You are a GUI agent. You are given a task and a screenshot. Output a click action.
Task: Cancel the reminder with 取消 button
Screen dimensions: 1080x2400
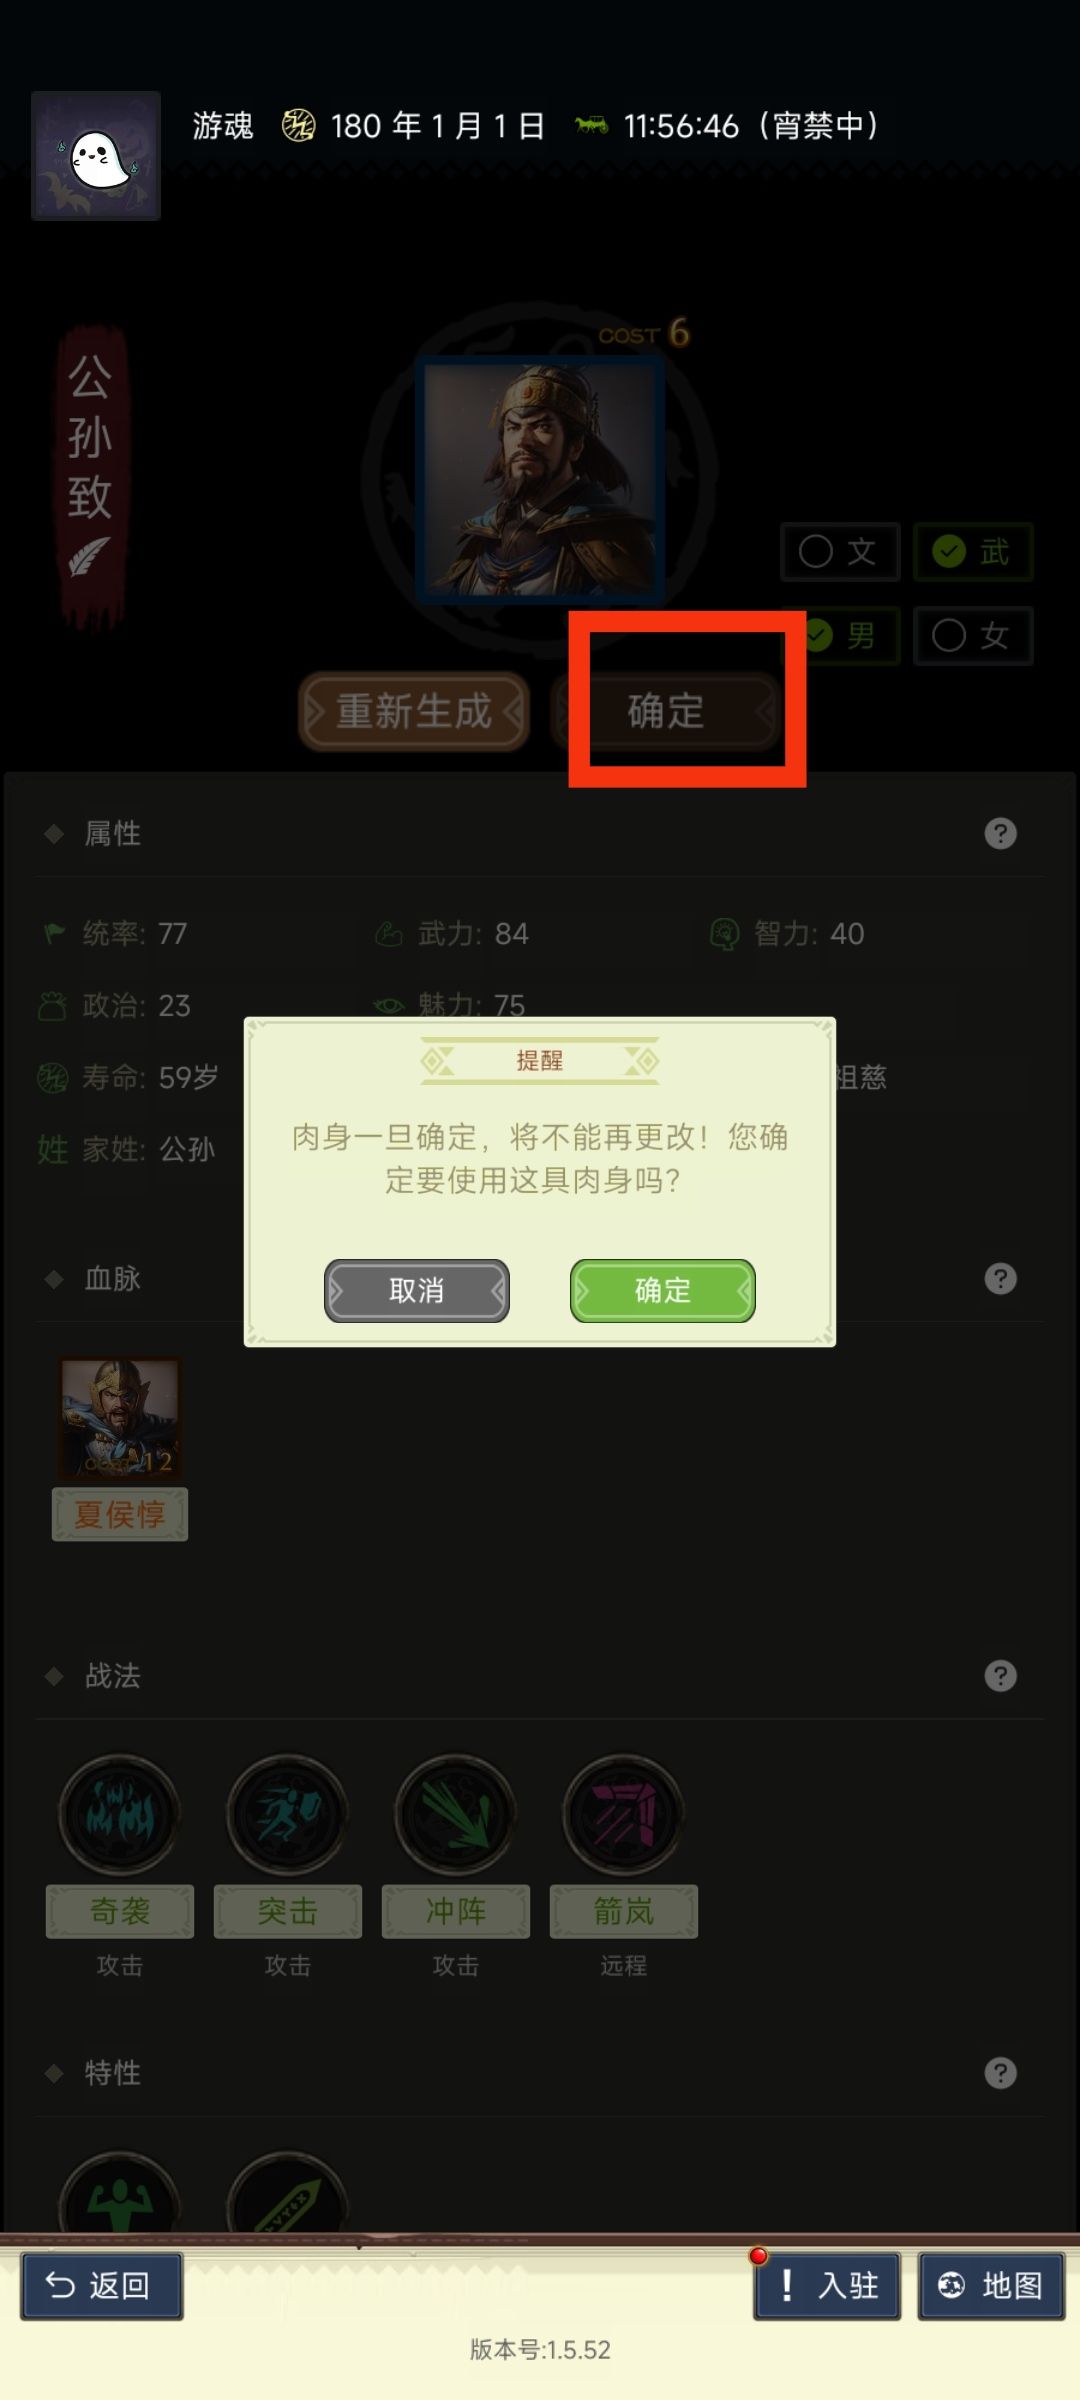pos(417,1290)
